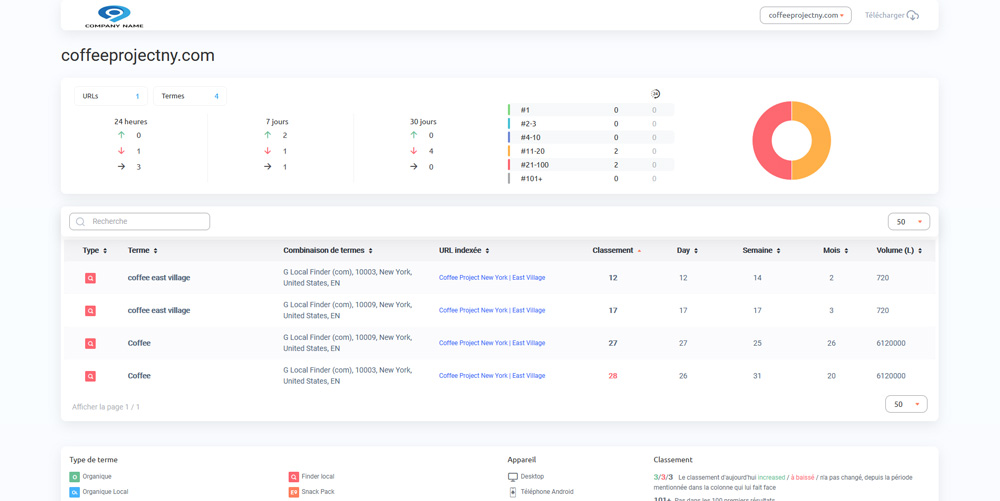The height and width of the screenshot is (501, 1000).
Task: Click the company logo in header
Action: click(114, 17)
